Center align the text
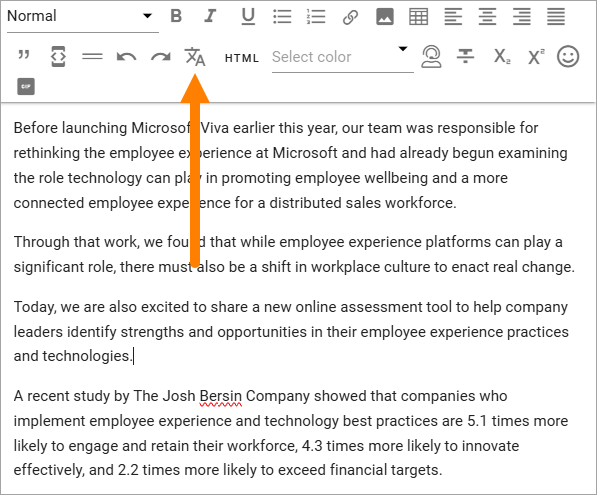 (487, 17)
